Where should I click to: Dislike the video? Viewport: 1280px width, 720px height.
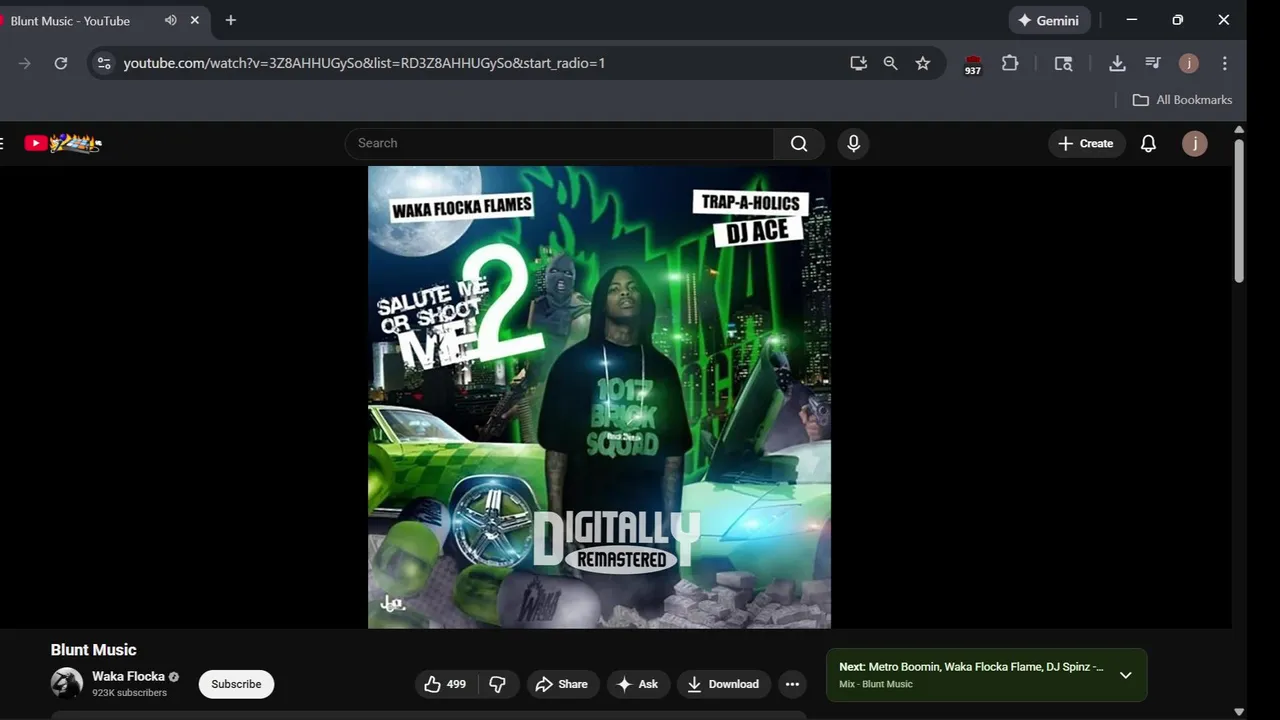[x=497, y=684]
